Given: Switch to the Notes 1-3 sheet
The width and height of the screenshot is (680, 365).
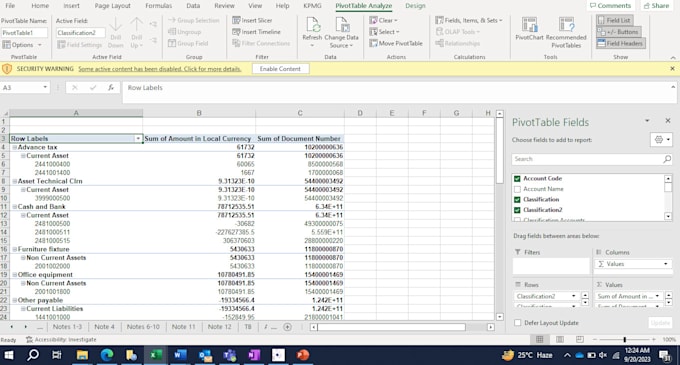Looking at the screenshot, I should tap(67, 327).
